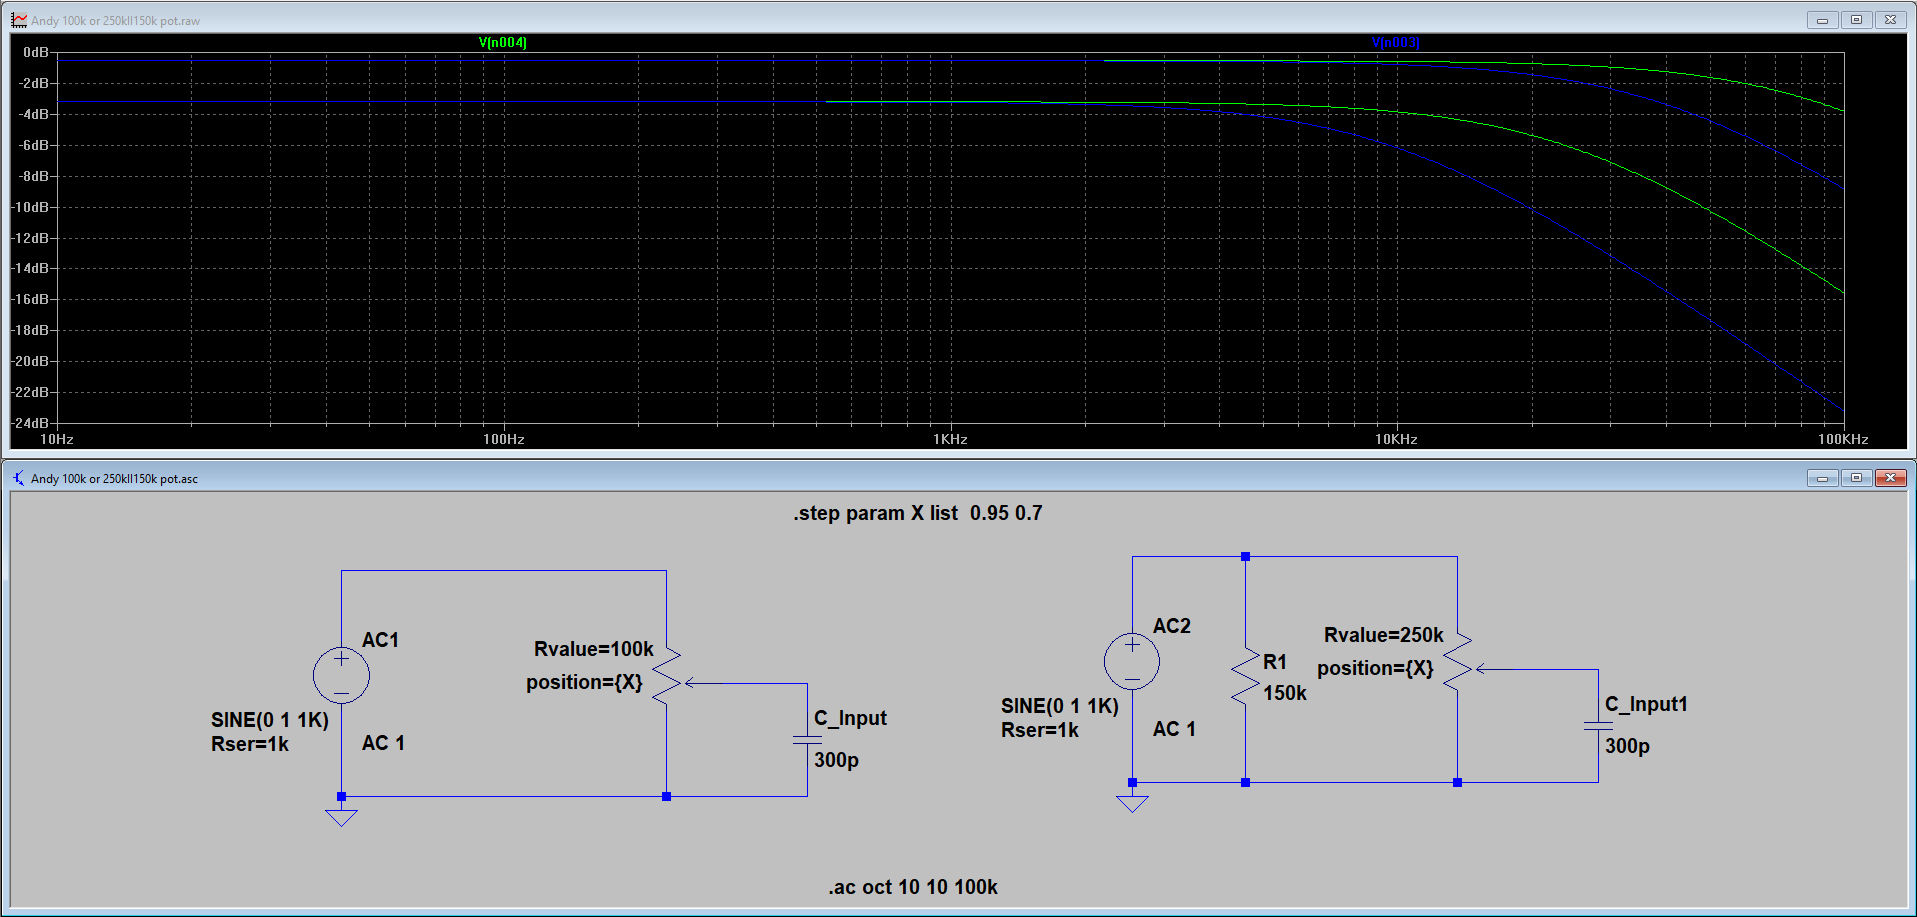Click the ground symbol under AC1
The width and height of the screenshot is (1917, 917).
(x=341, y=817)
